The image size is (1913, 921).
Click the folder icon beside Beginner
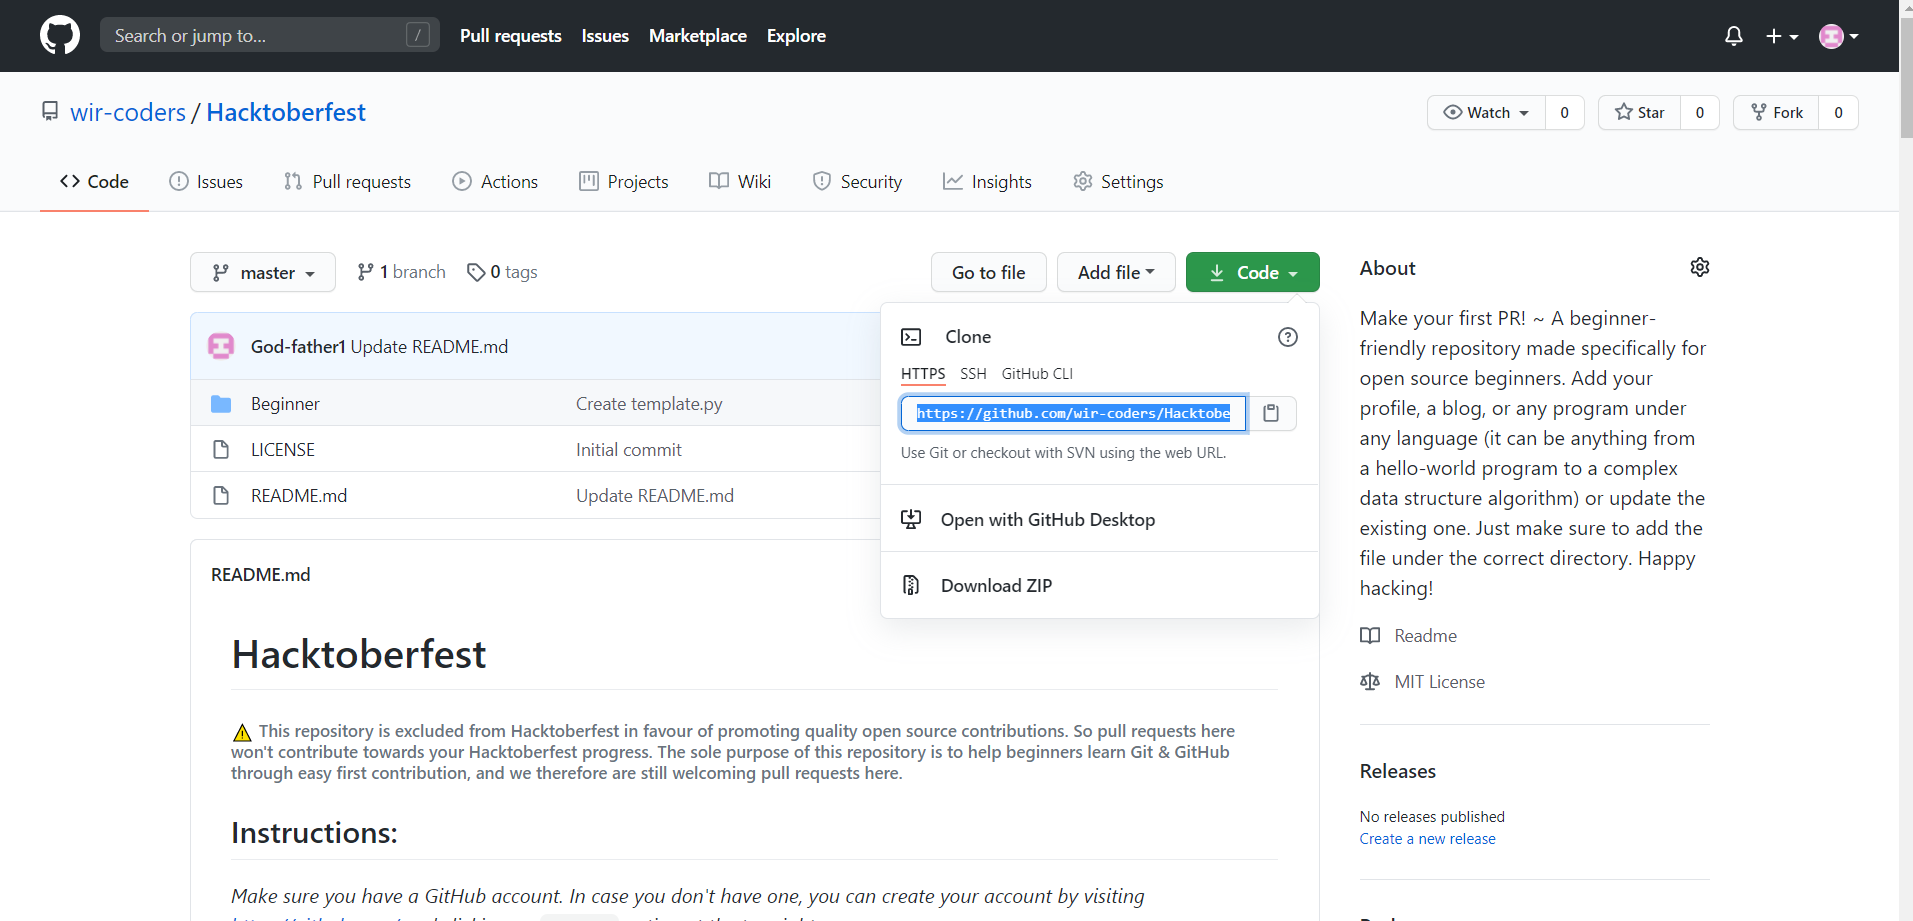click(221, 404)
